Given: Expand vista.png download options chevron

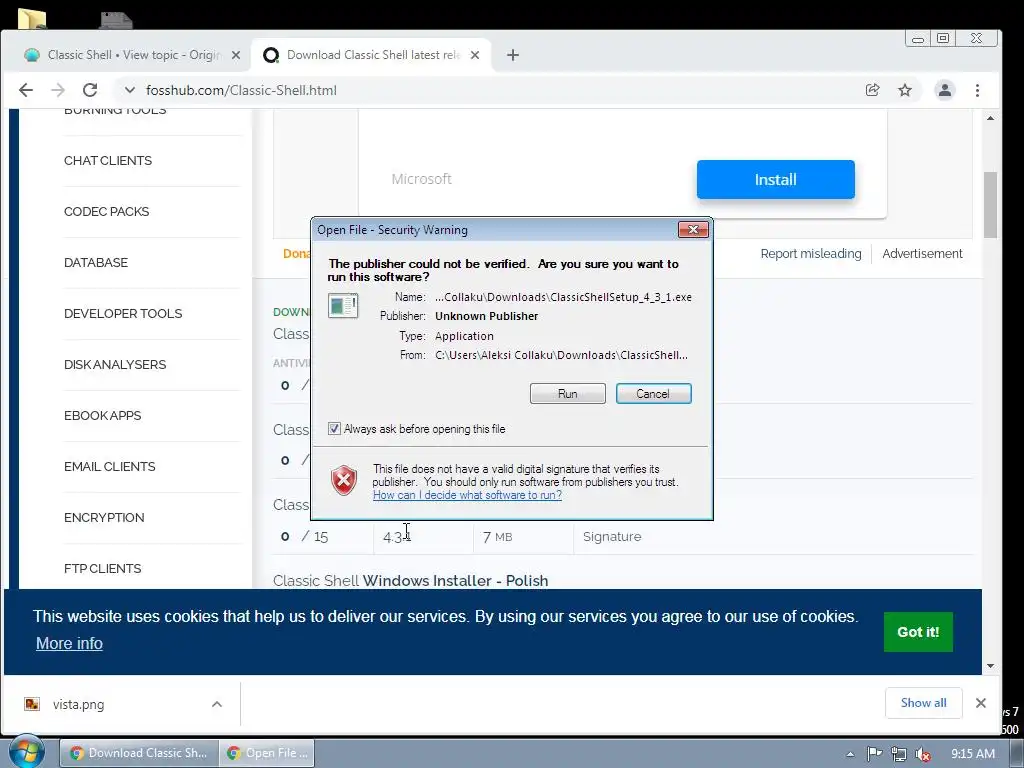Looking at the screenshot, I should (x=217, y=704).
